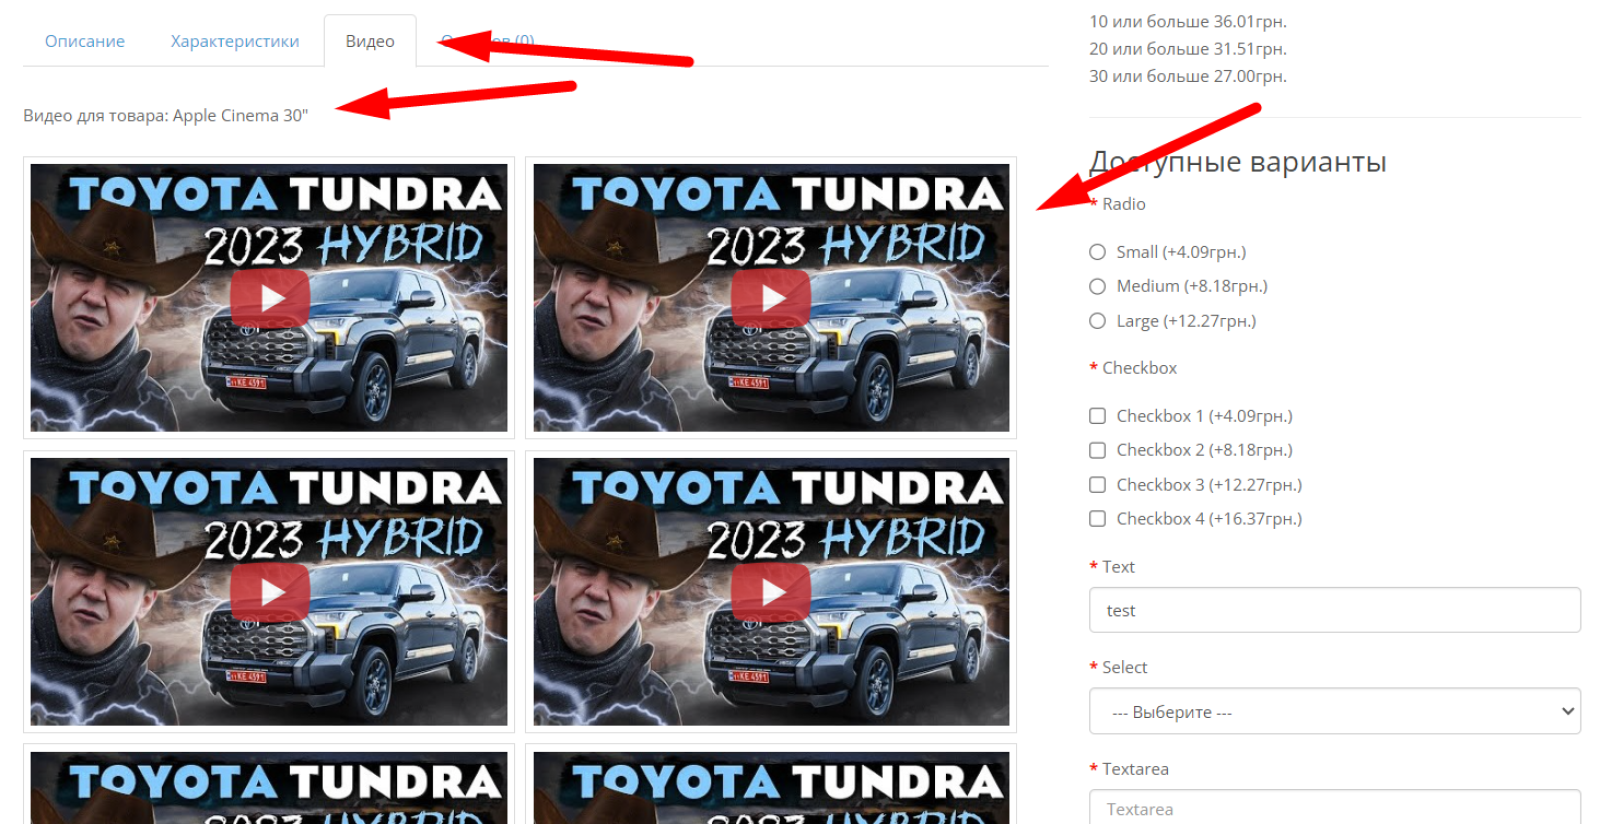Check the Checkbox 3 option
This screenshot has width=1600, height=825.
1097,485
